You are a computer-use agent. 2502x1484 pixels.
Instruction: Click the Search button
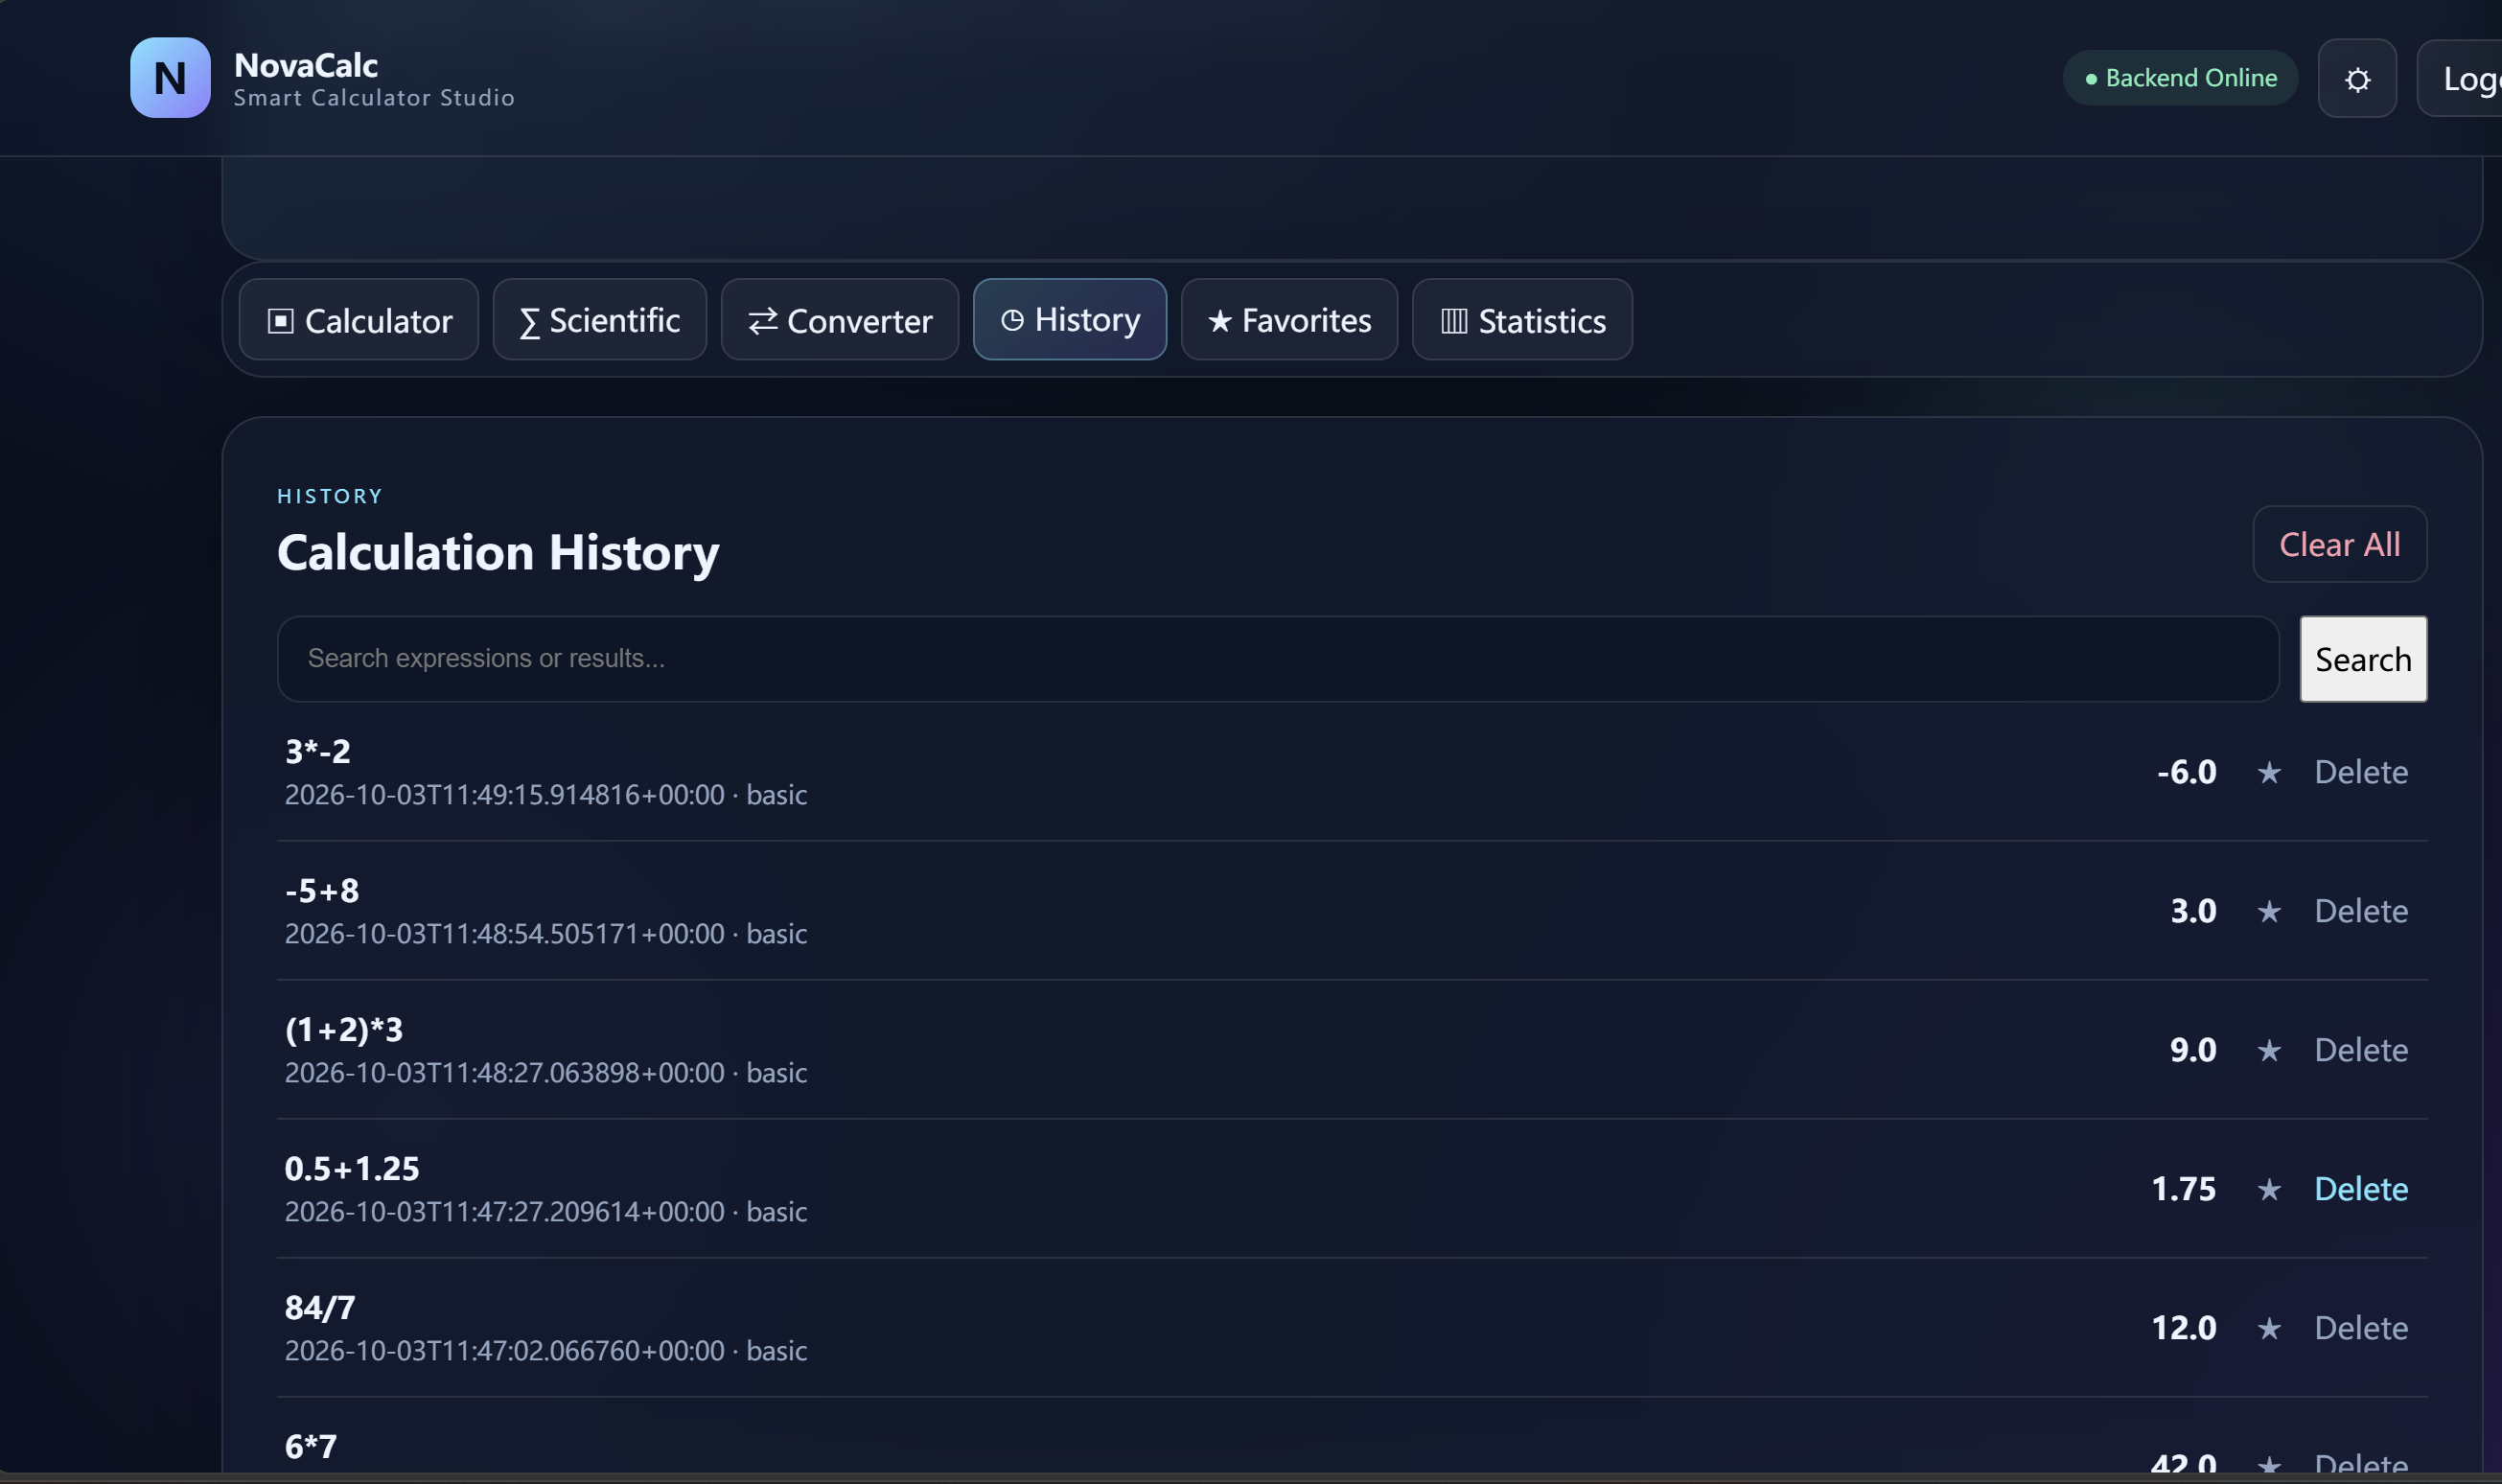2363,660
